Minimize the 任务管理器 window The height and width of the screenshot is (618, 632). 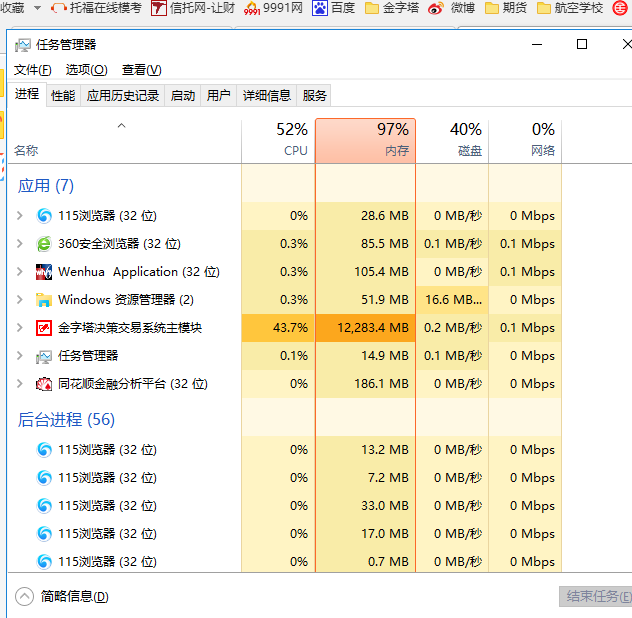click(537, 44)
